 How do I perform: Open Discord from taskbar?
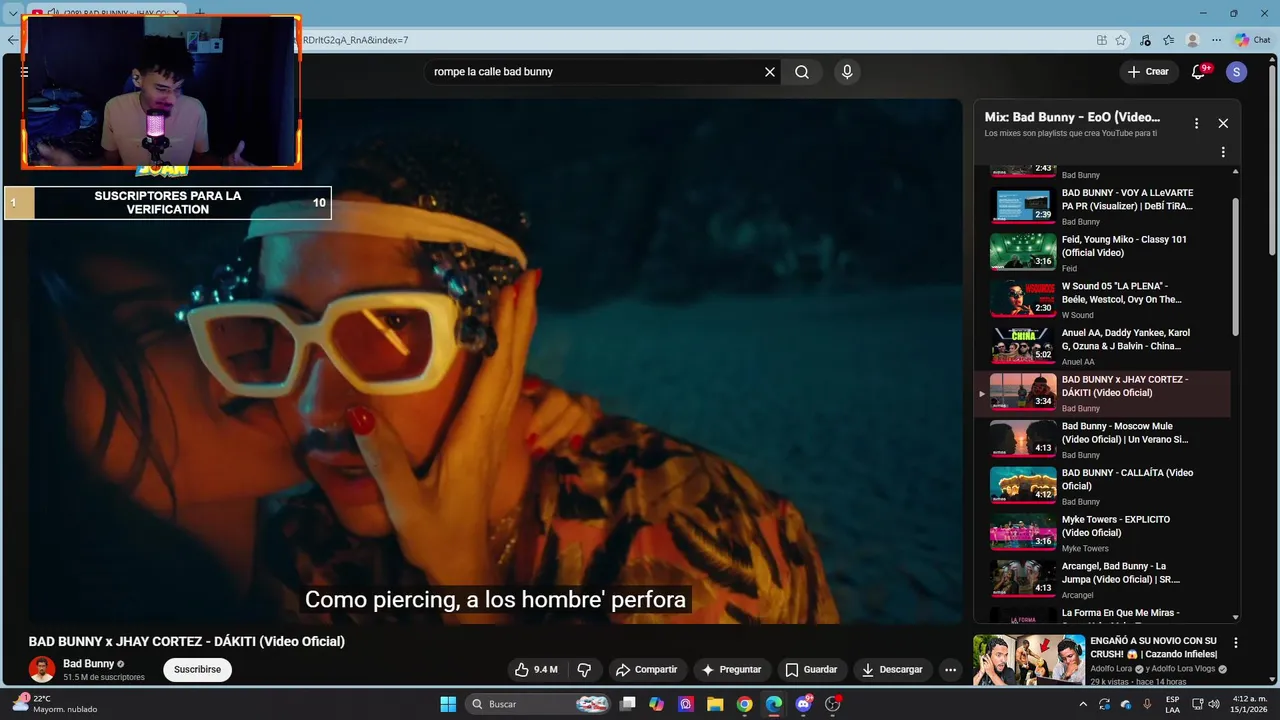click(x=803, y=704)
